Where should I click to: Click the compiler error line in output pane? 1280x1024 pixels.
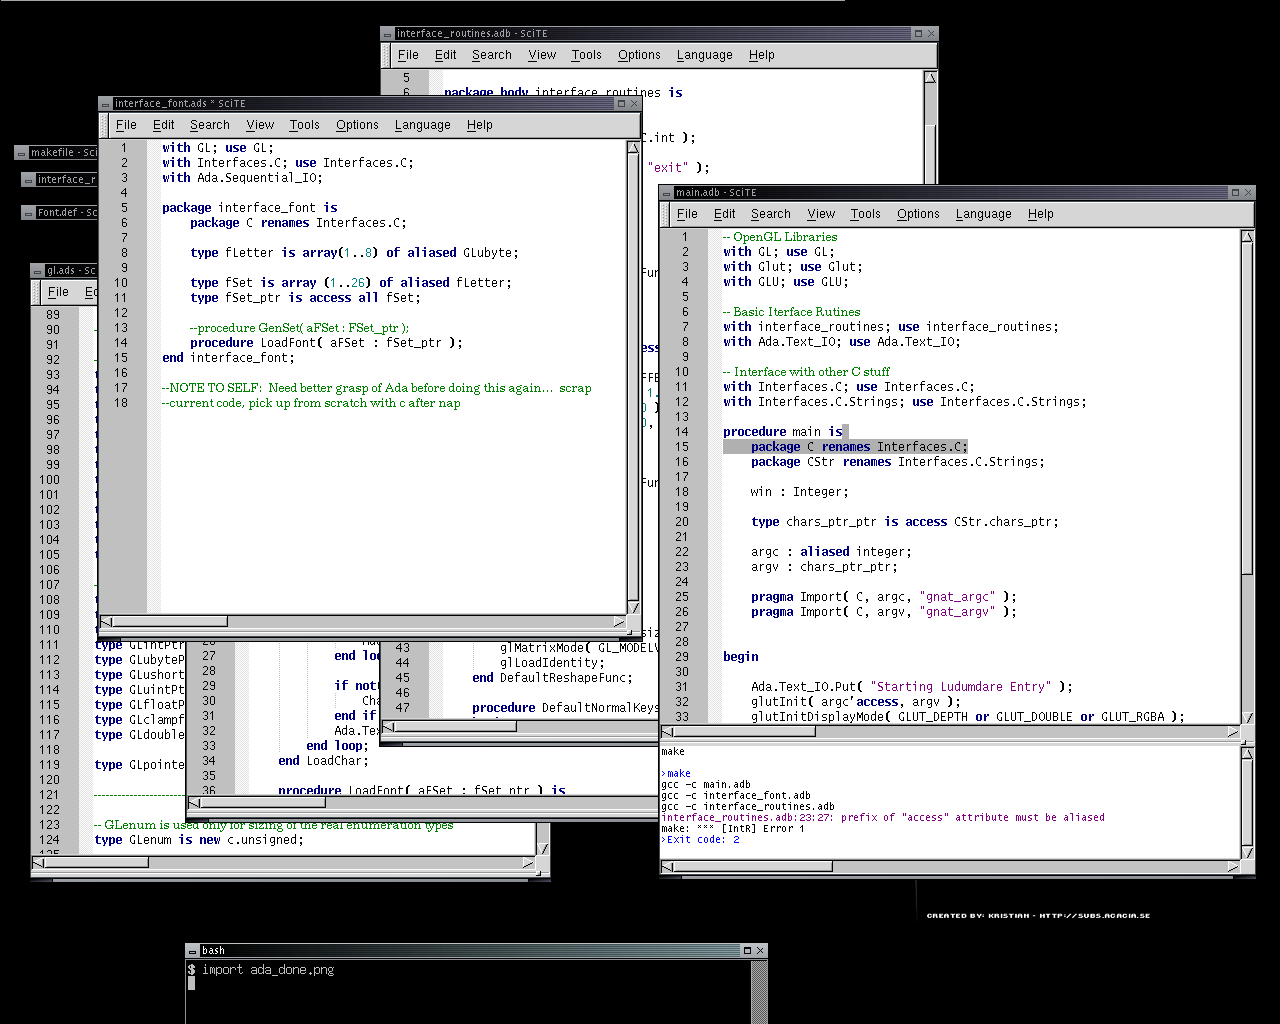[883, 817]
